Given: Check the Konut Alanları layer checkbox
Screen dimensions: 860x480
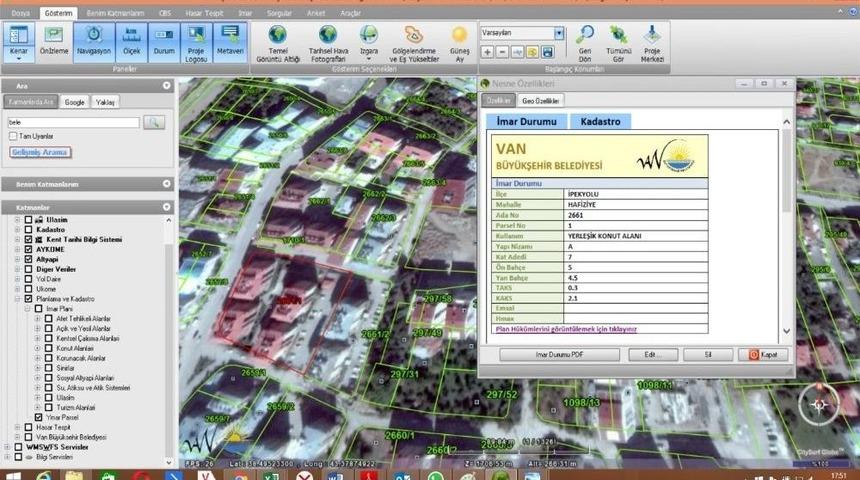Looking at the screenshot, I should coord(48,350).
